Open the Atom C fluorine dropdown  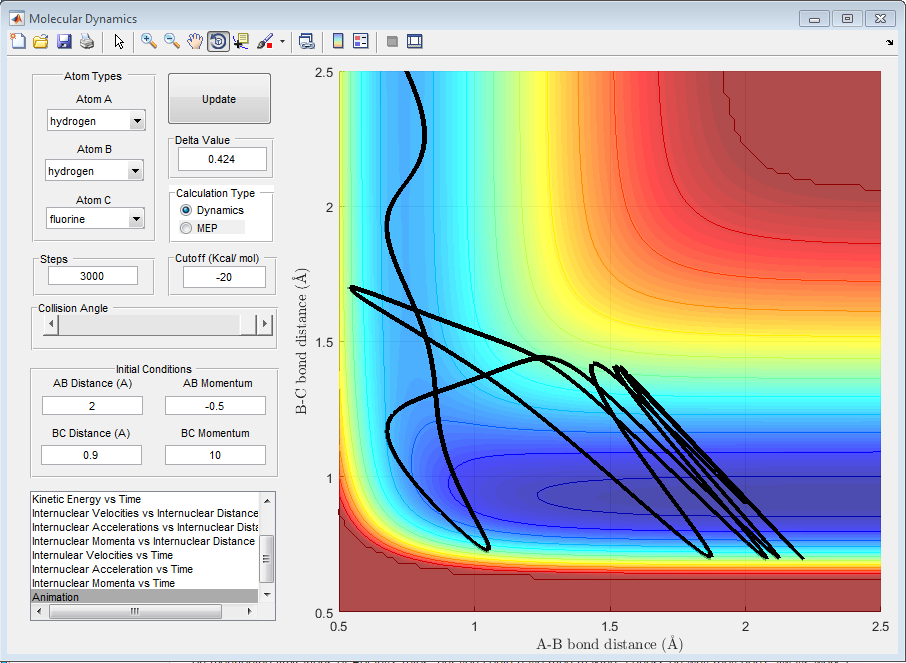point(137,218)
